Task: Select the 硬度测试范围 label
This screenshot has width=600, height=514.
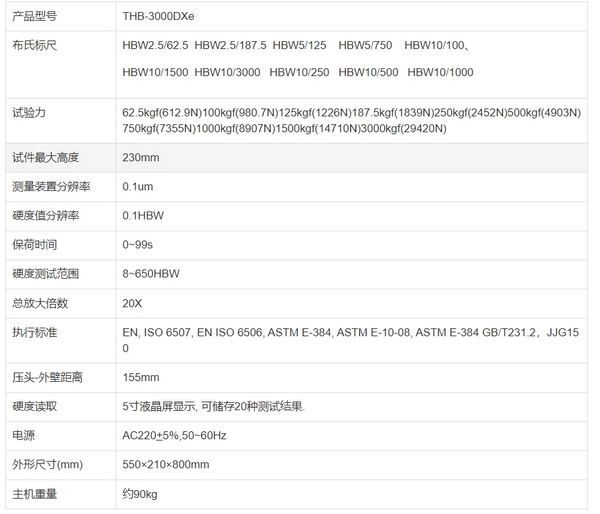Action: coord(46,274)
